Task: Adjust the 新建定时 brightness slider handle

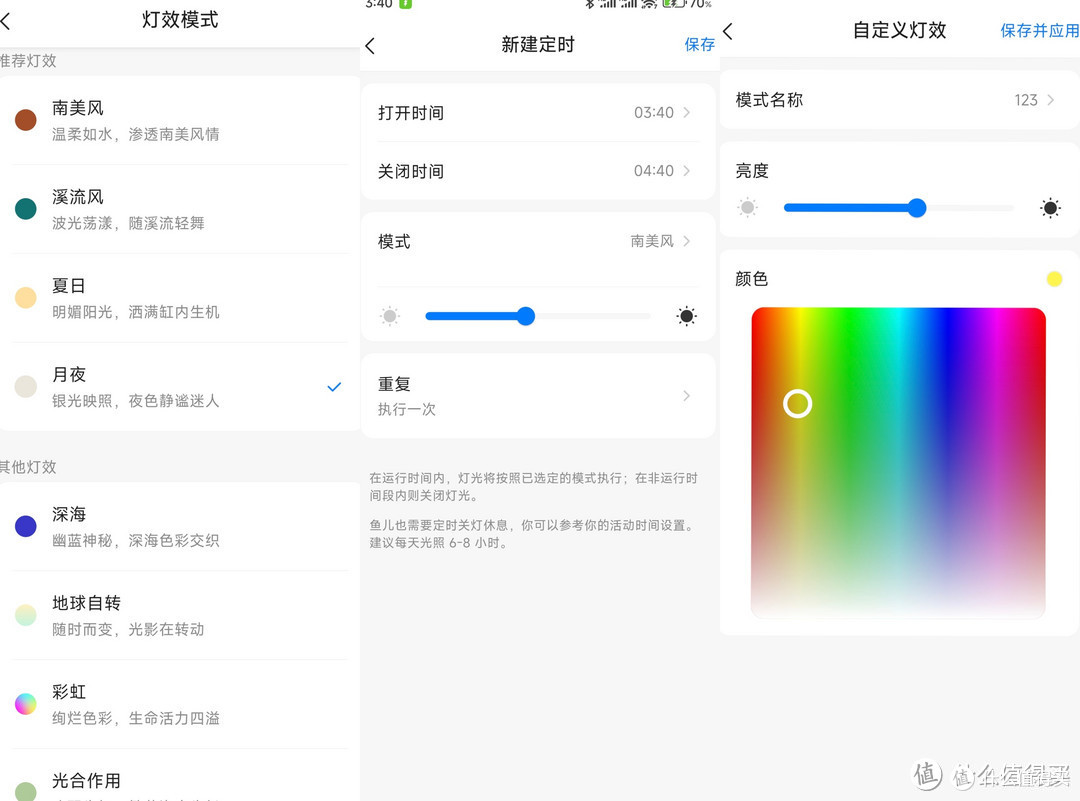Action: (526, 316)
